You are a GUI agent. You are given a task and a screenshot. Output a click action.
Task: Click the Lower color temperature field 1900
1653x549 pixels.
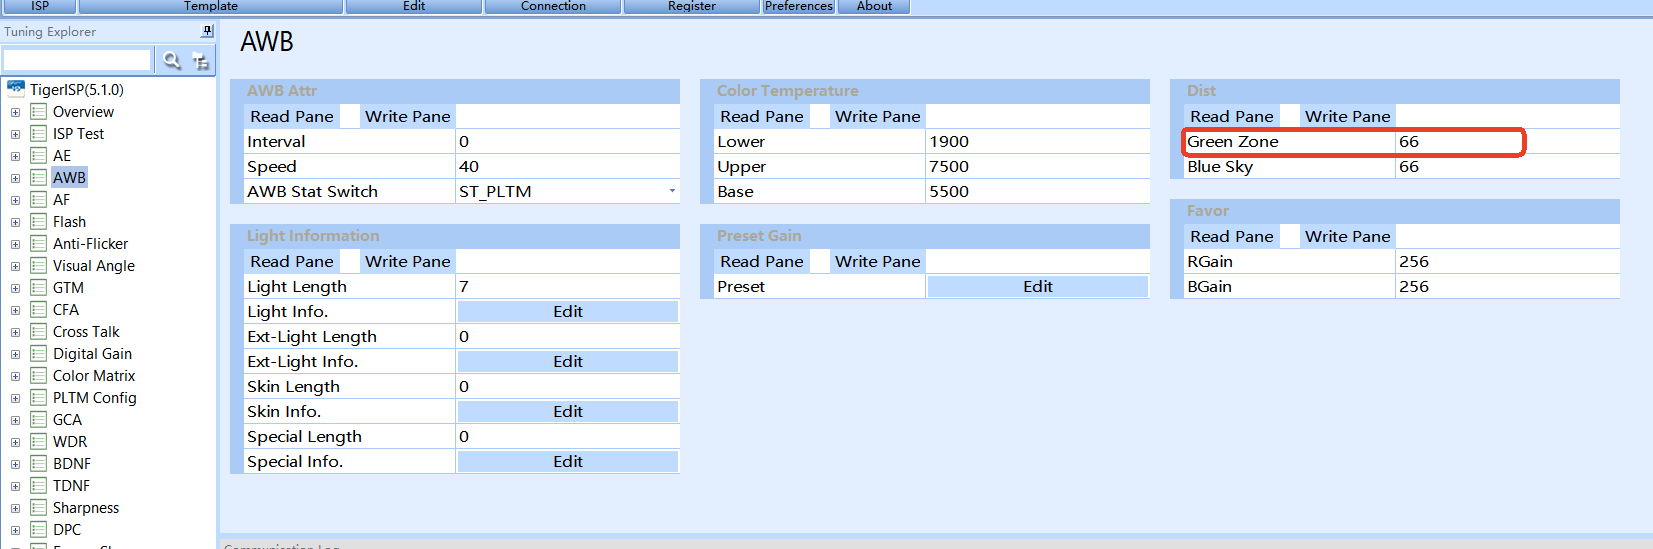coord(1038,141)
